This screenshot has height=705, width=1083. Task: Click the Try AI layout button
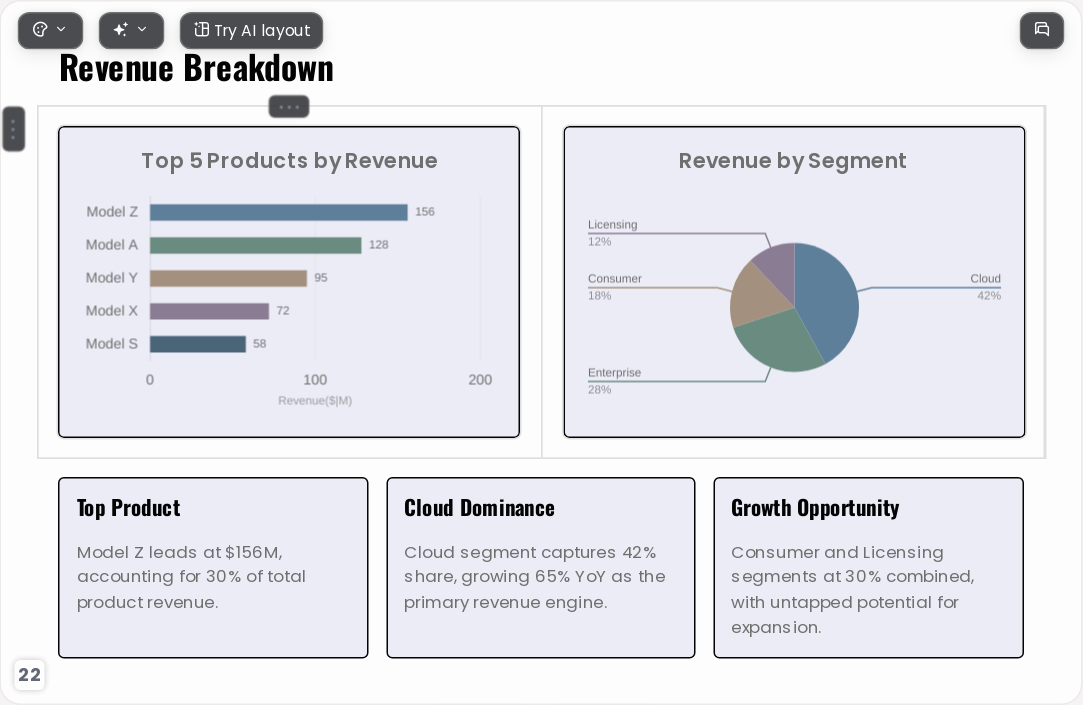pos(251,30)
